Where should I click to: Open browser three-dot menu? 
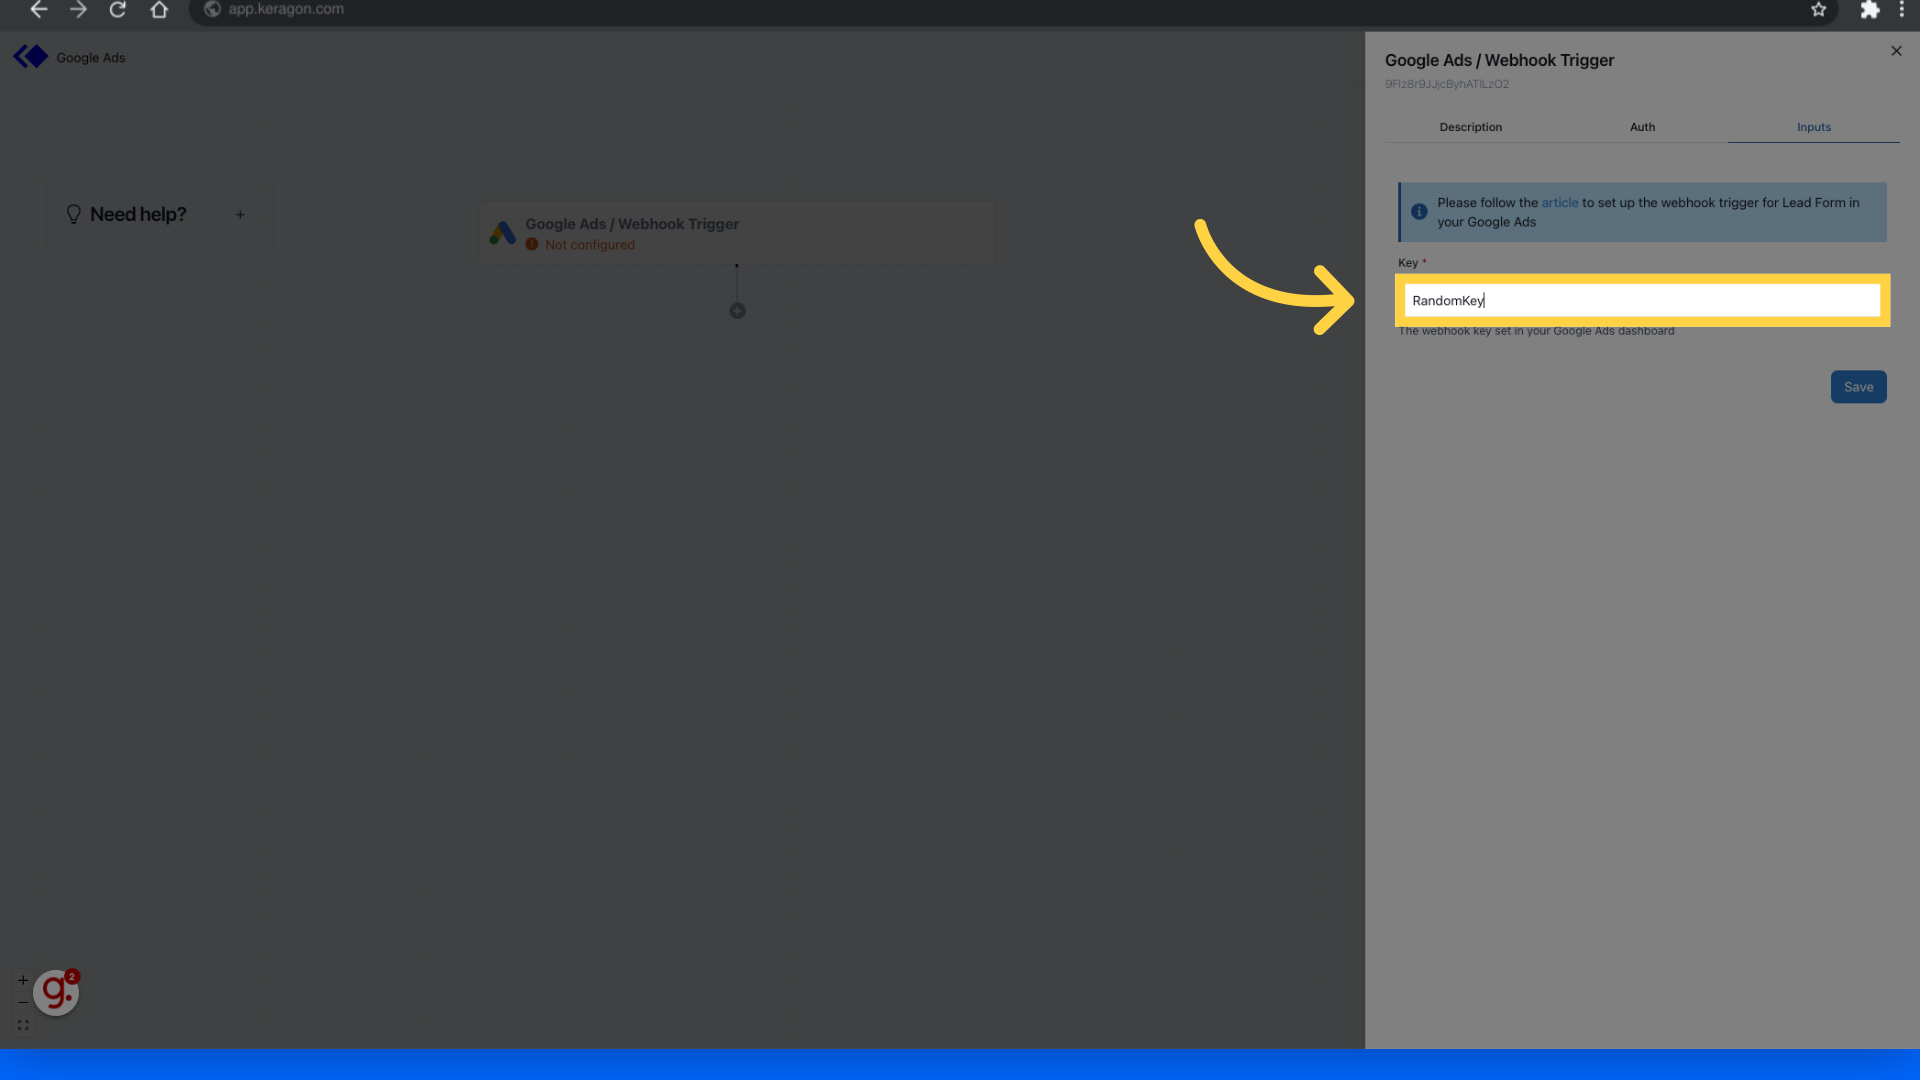pos(1902,10)
